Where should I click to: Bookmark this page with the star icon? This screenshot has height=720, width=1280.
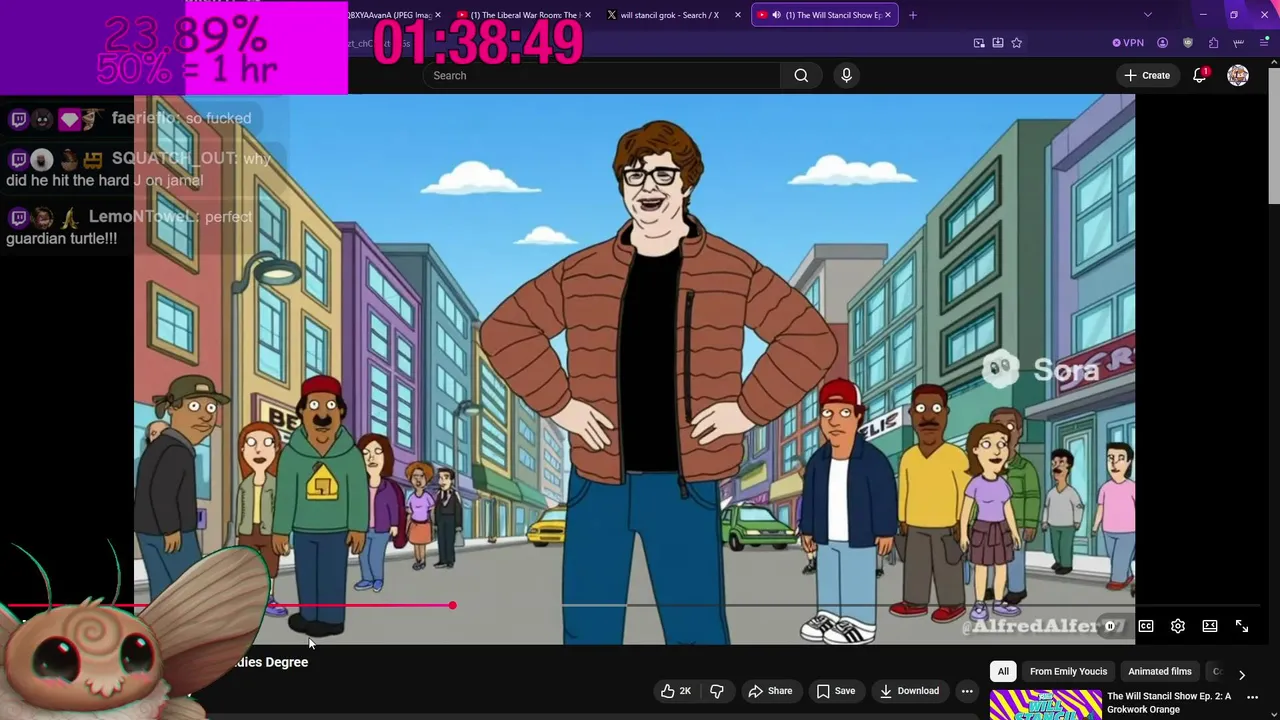tap(1017, 43)
